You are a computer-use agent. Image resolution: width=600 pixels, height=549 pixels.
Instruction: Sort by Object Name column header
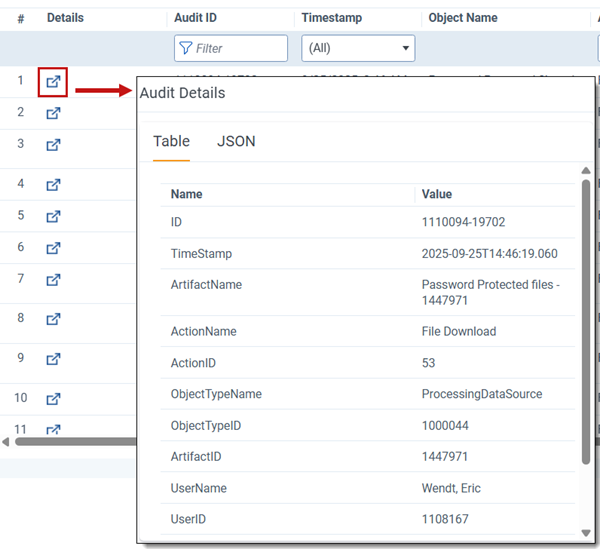[x=463, y=18]
